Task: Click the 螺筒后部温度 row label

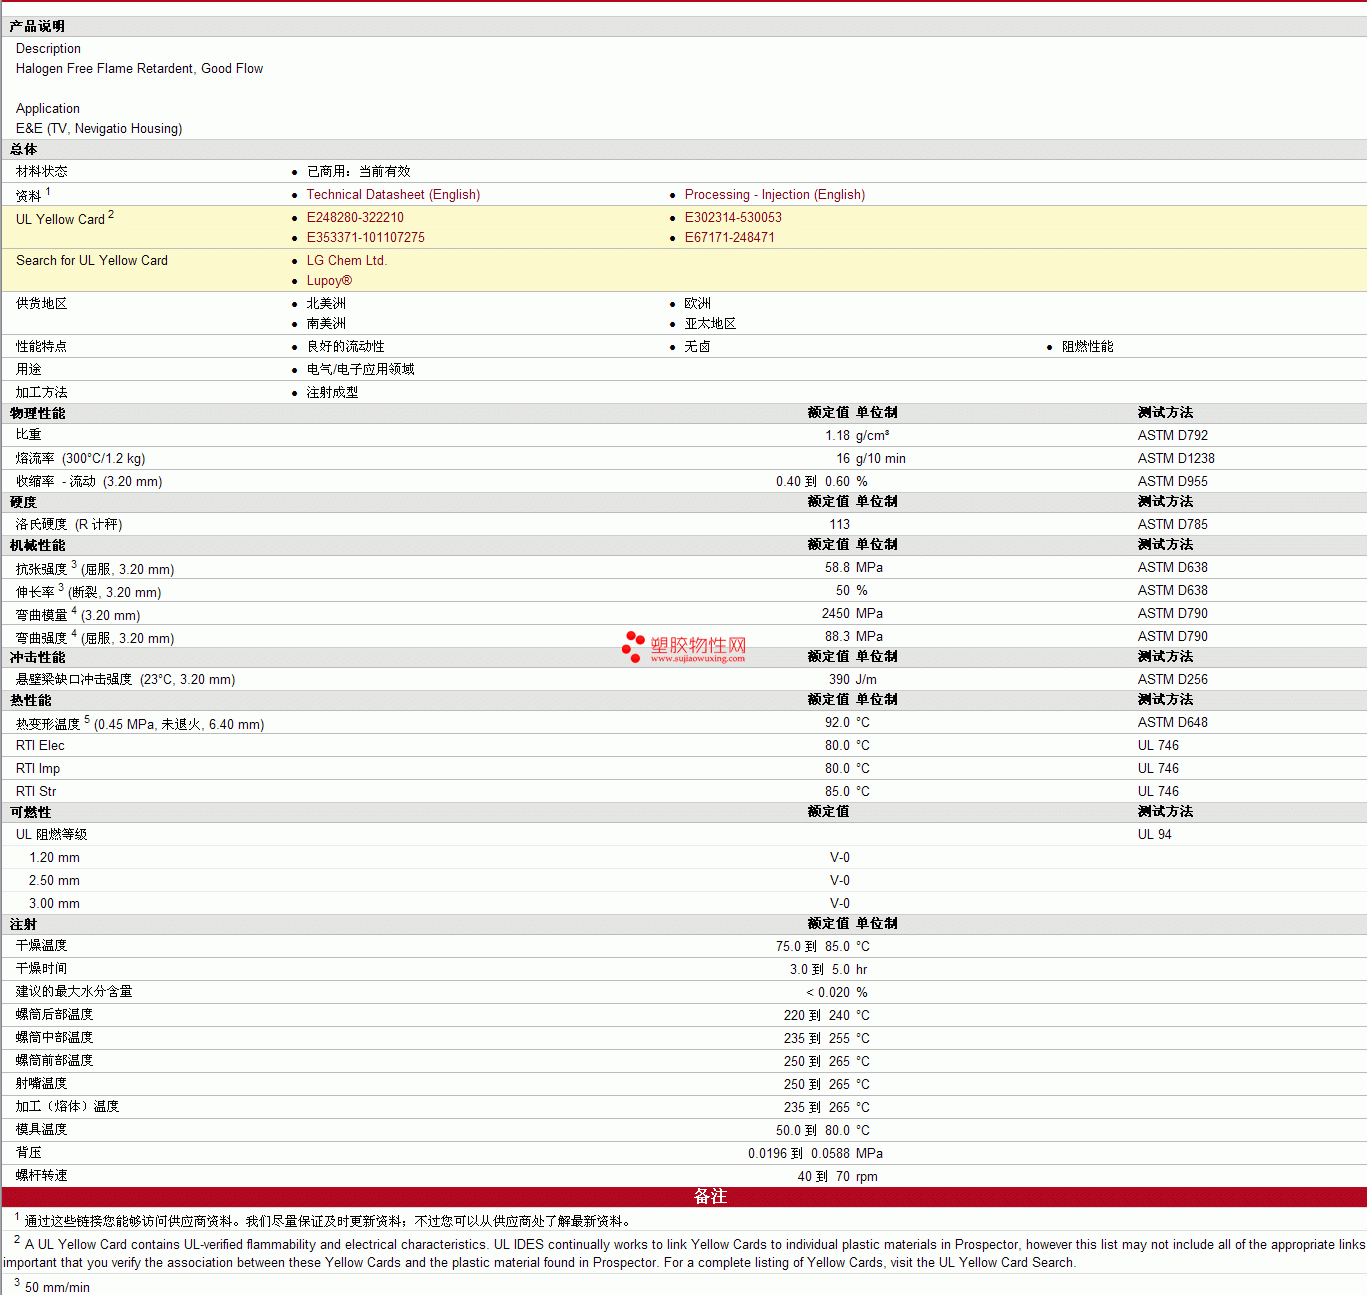Action: pyautogui.click(x=54, y=1016)
